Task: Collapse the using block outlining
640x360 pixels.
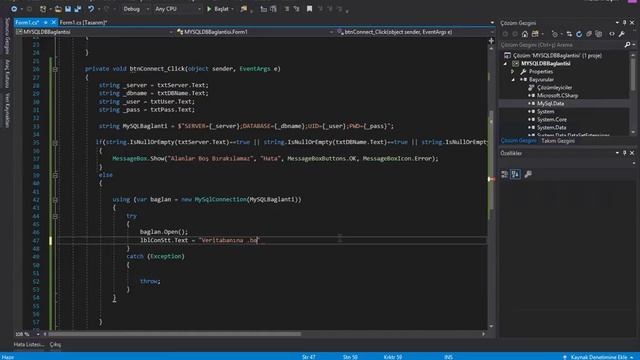Action: pos(55,200)
